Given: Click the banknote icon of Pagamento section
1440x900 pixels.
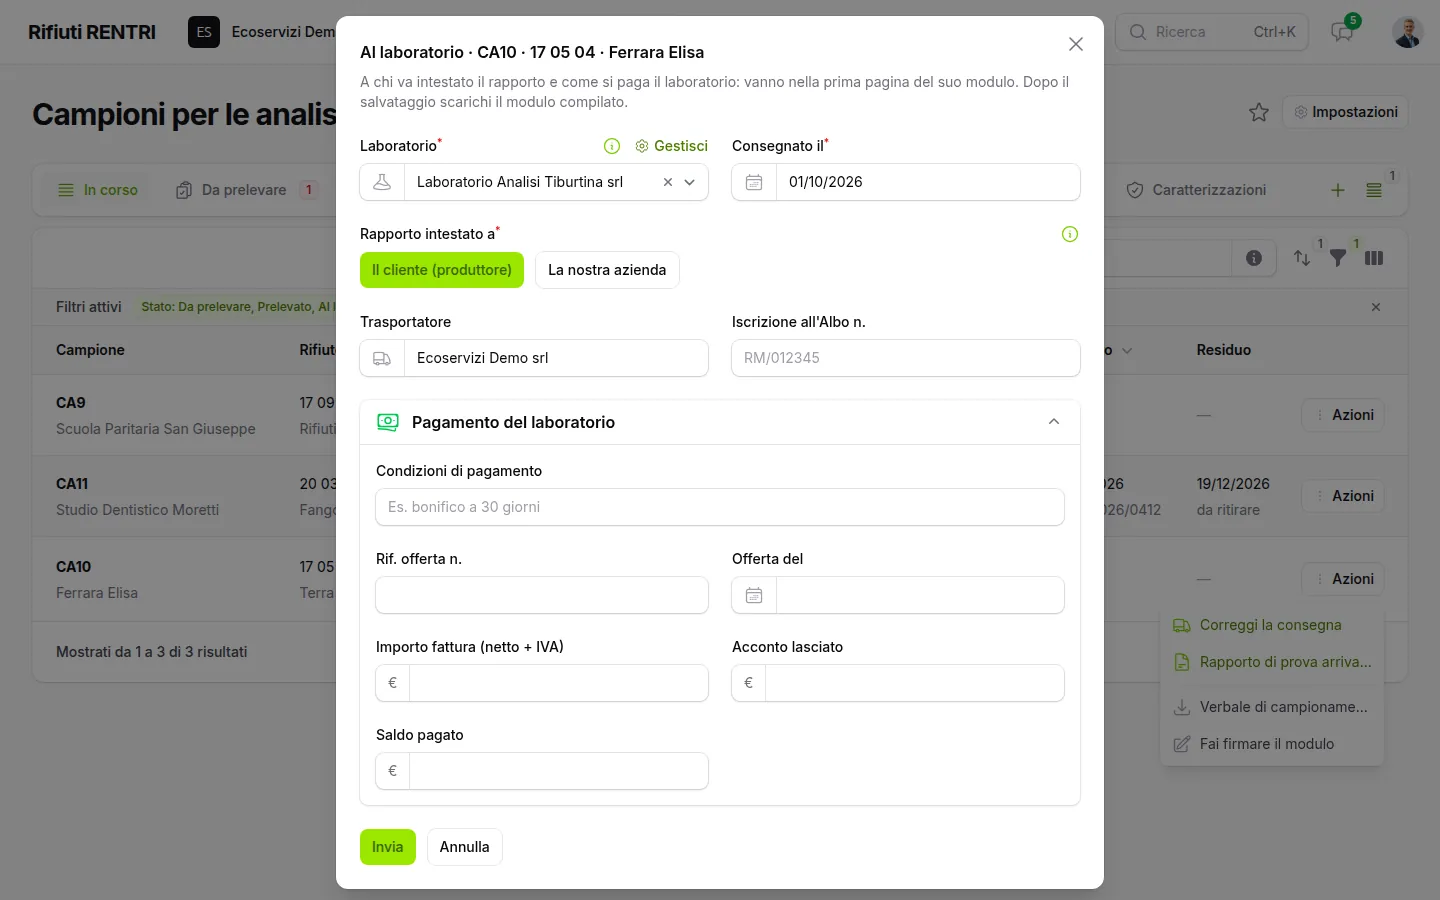Looking at the screenshot, I should point(388,422).
